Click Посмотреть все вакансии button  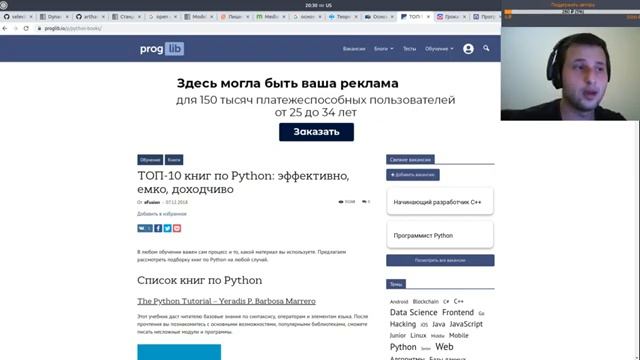440,260
